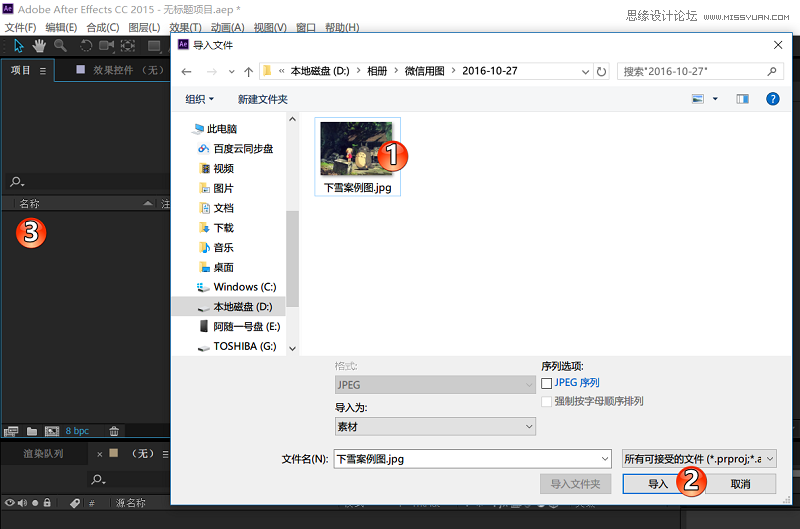The width and height of the screenshot is (800, 529).
Task: Open the 导入为 素材 dropdown
Action: click(435, 427)
